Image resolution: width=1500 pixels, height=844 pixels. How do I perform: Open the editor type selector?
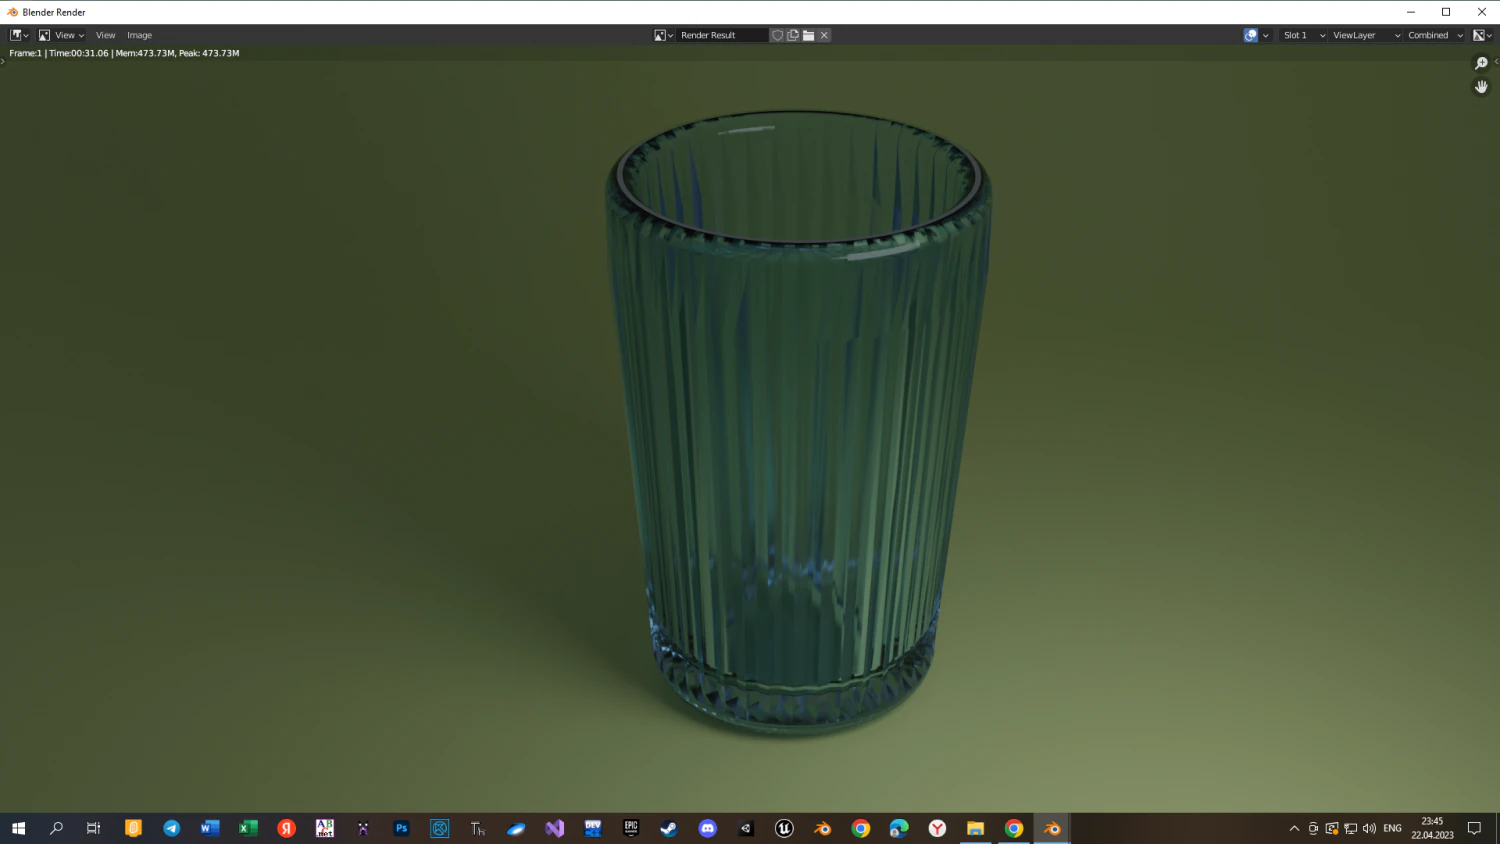19,35
